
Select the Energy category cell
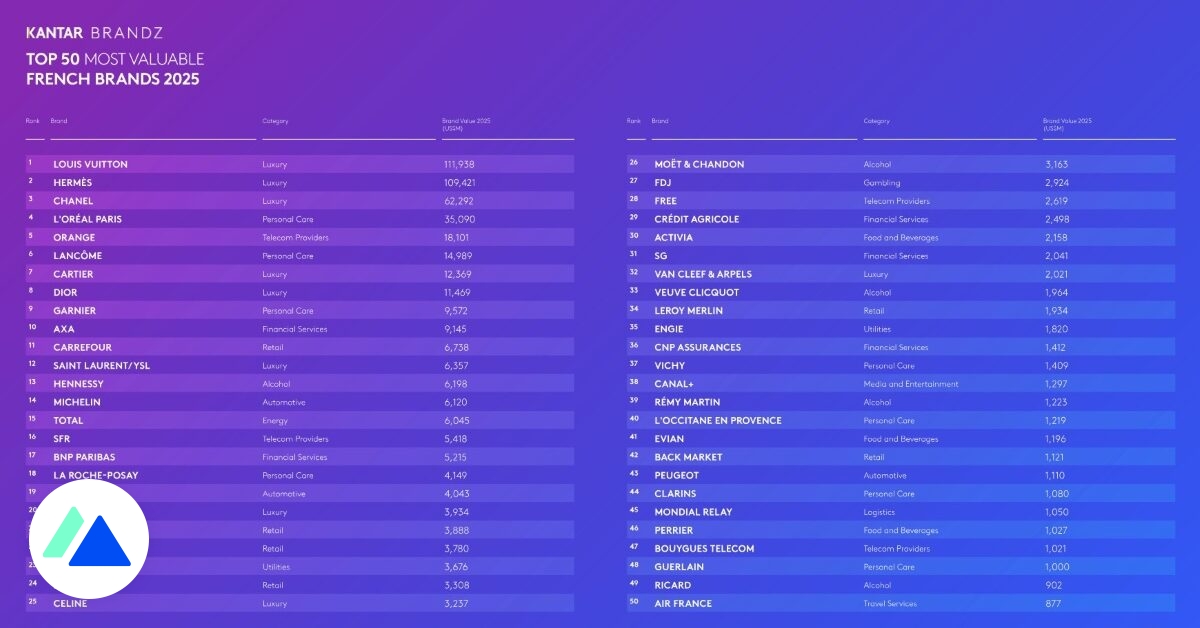click(x=272, y=421)
